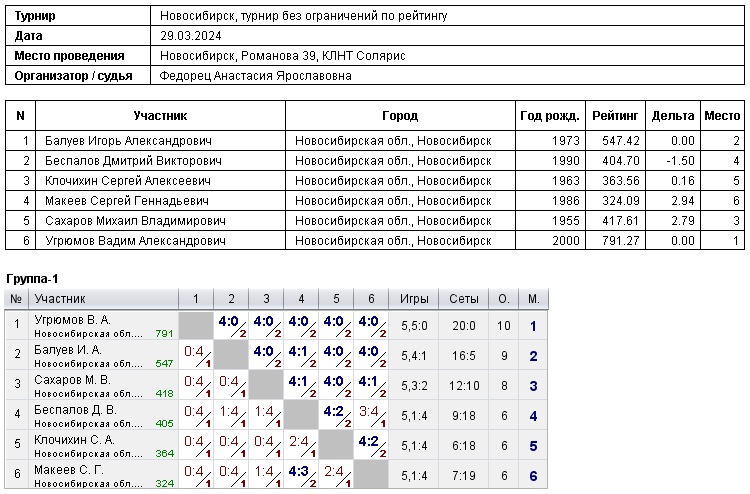
Task: Click Макеев Сергей Геннадьевич in participants table
Action: [126, 201]
